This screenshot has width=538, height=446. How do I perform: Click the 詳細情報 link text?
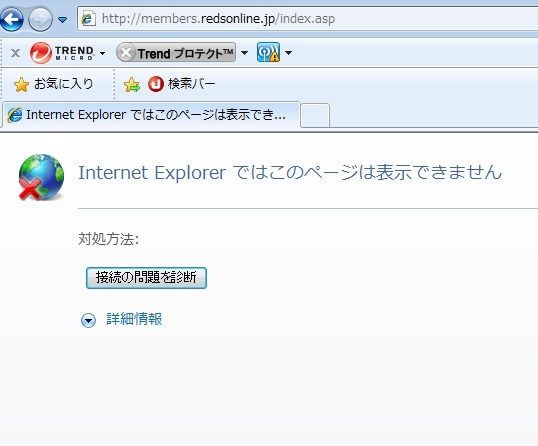point(134,319)
